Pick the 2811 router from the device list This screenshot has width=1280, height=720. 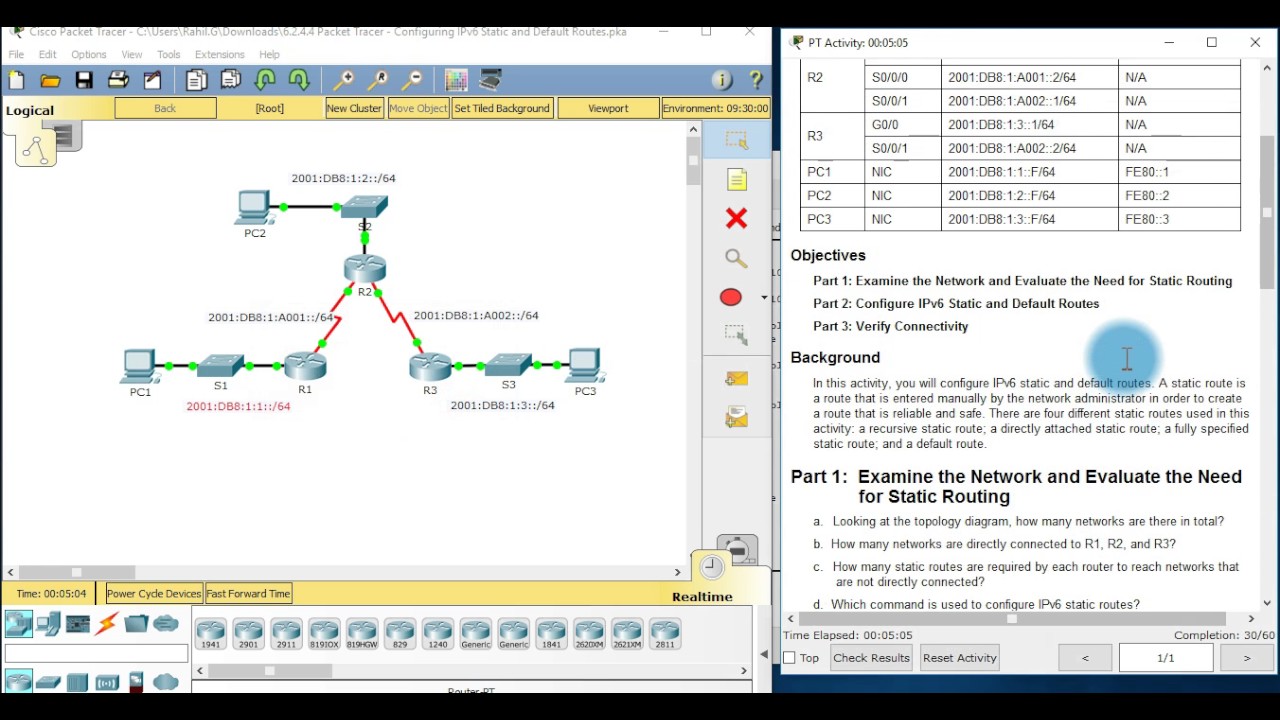[x=665, y=634]
